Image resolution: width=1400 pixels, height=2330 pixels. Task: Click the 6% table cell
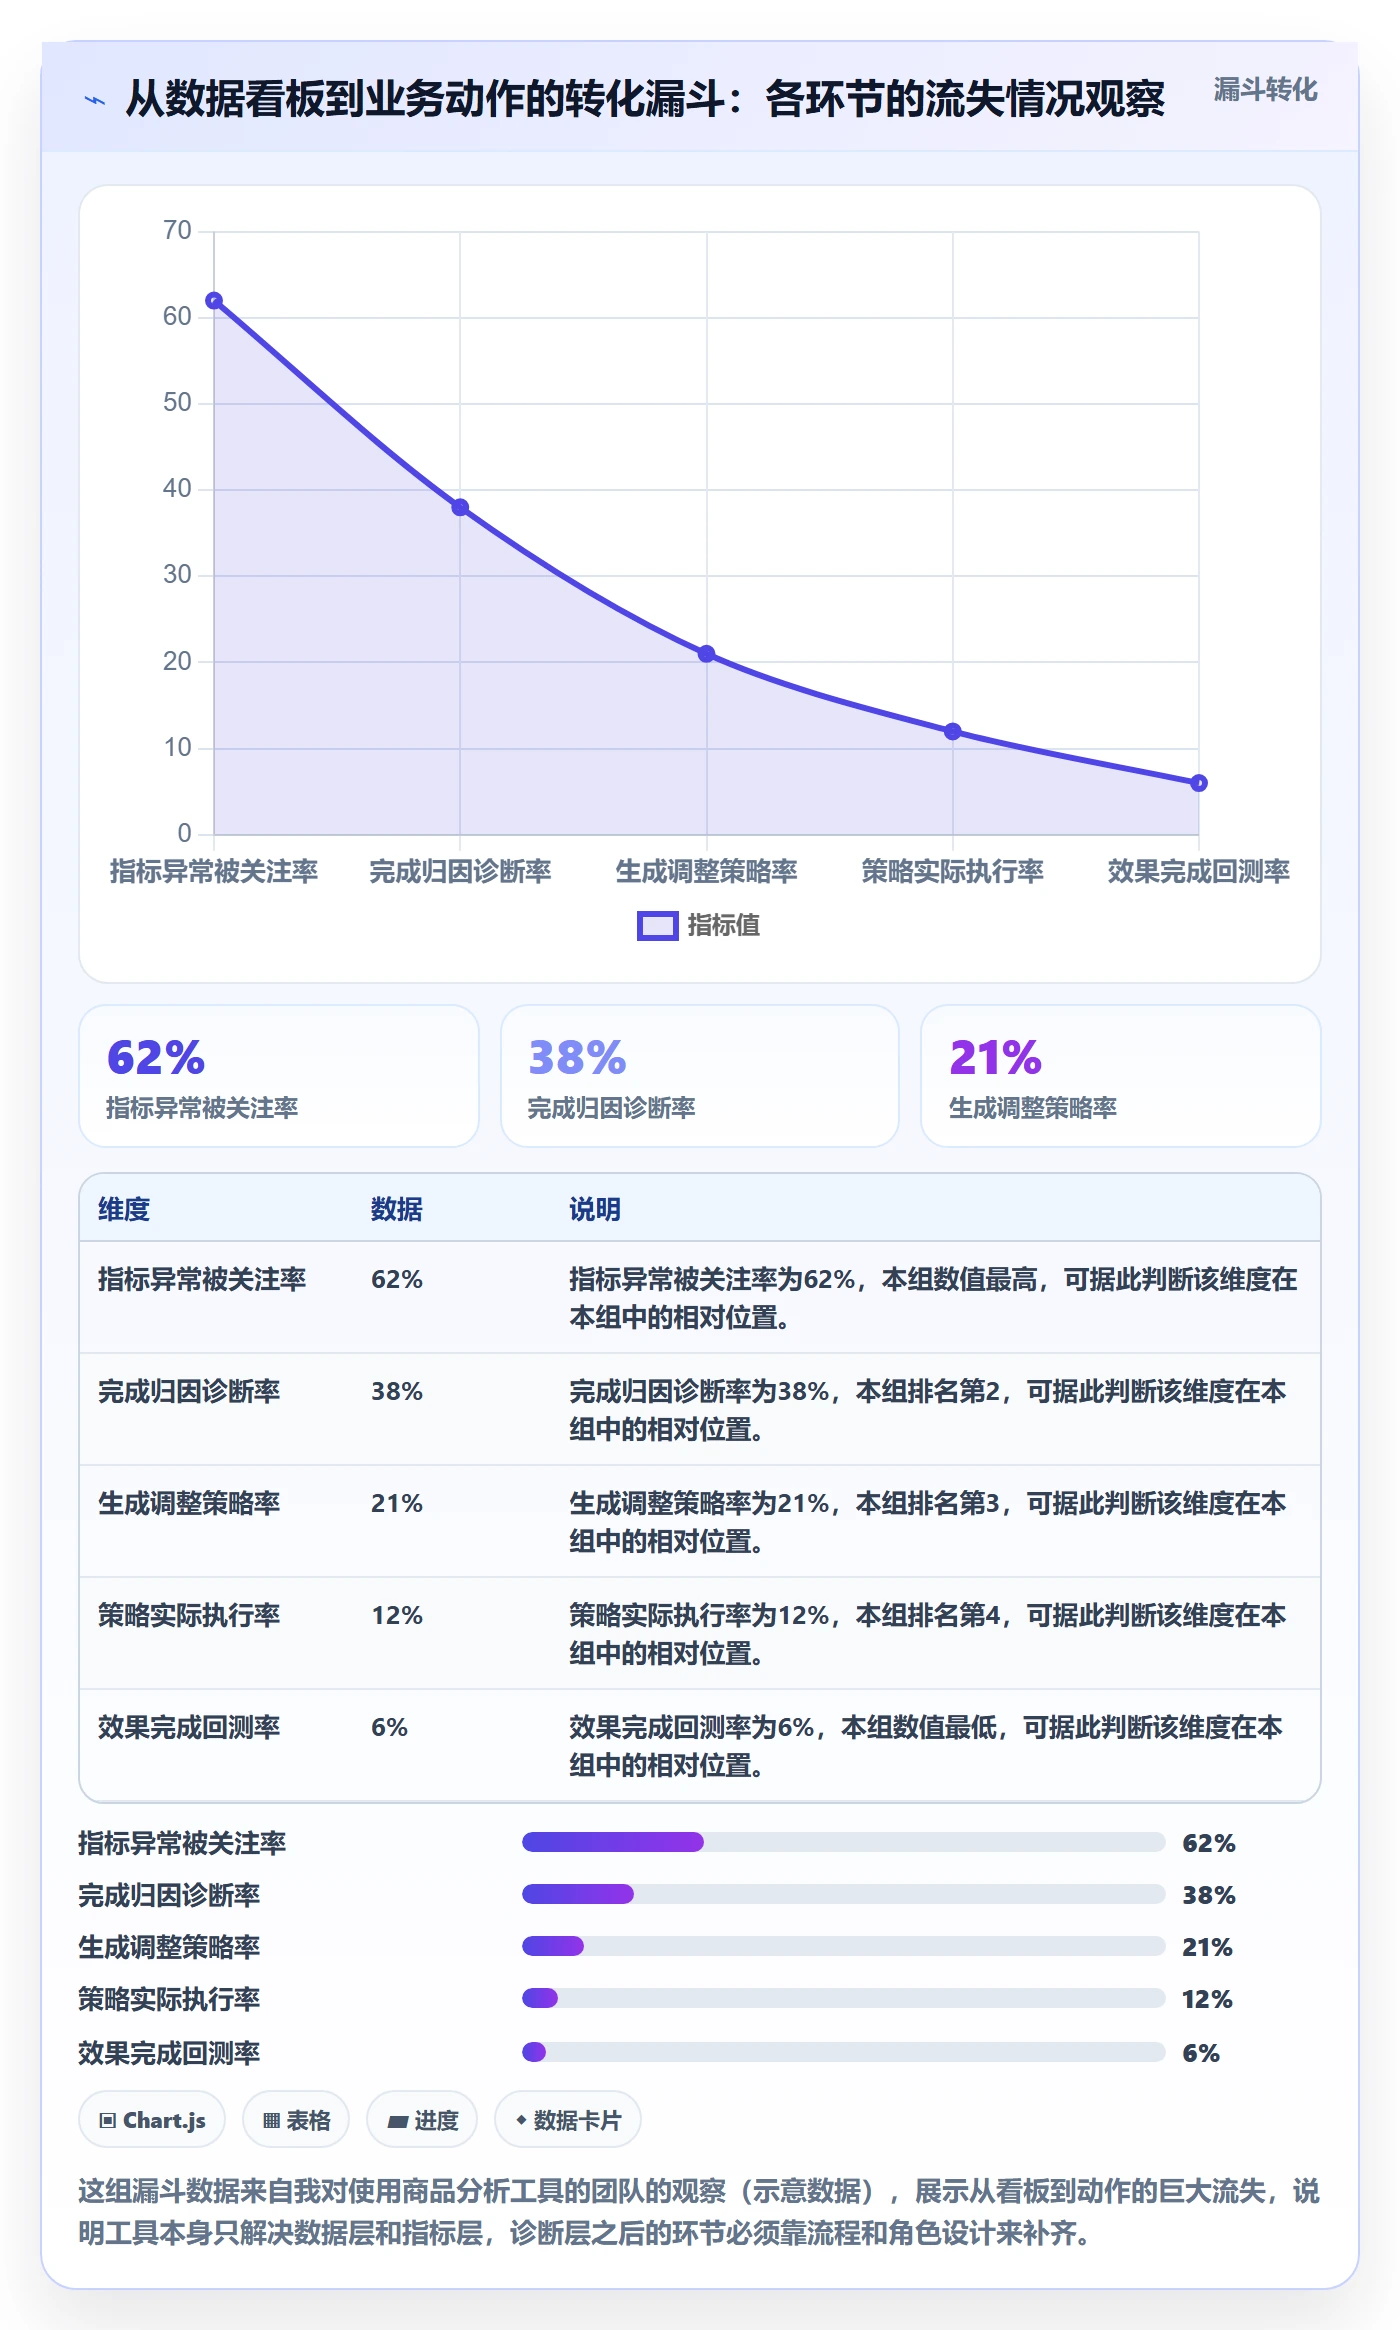click(389, 1728)
